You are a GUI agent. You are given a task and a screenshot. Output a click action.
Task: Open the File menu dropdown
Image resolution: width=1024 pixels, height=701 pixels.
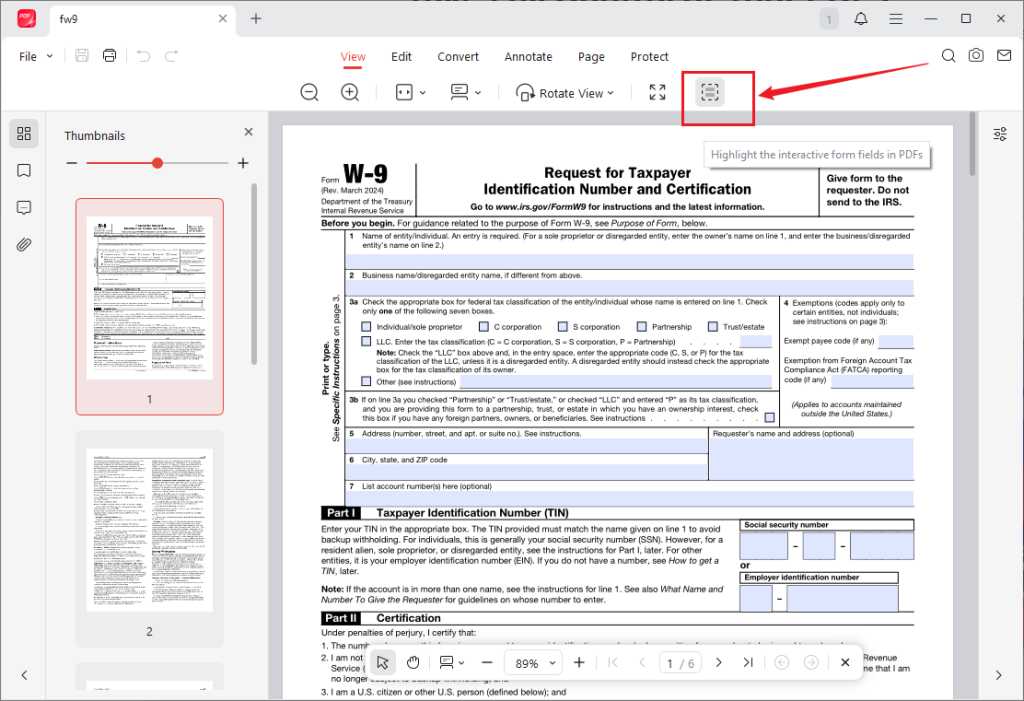(36, 56)
